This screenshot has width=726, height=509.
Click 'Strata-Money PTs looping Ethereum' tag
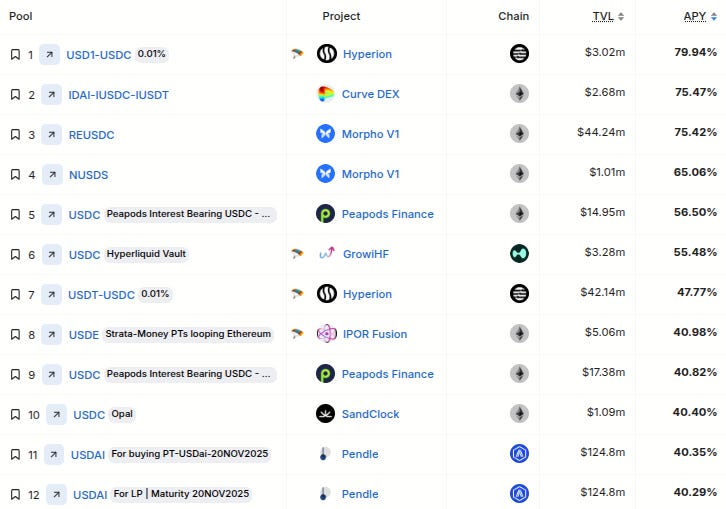[188, 334]
